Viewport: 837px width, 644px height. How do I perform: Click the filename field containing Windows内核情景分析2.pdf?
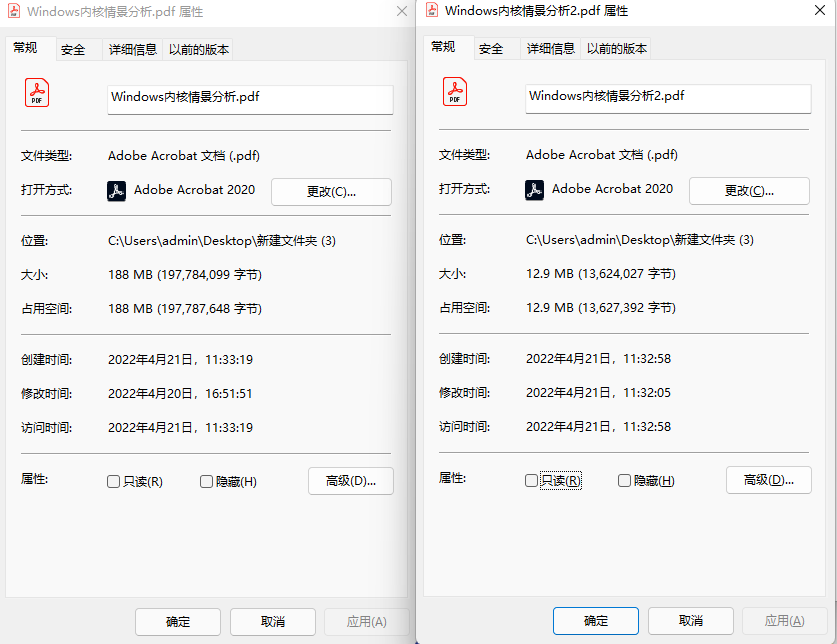click(667, 98)
